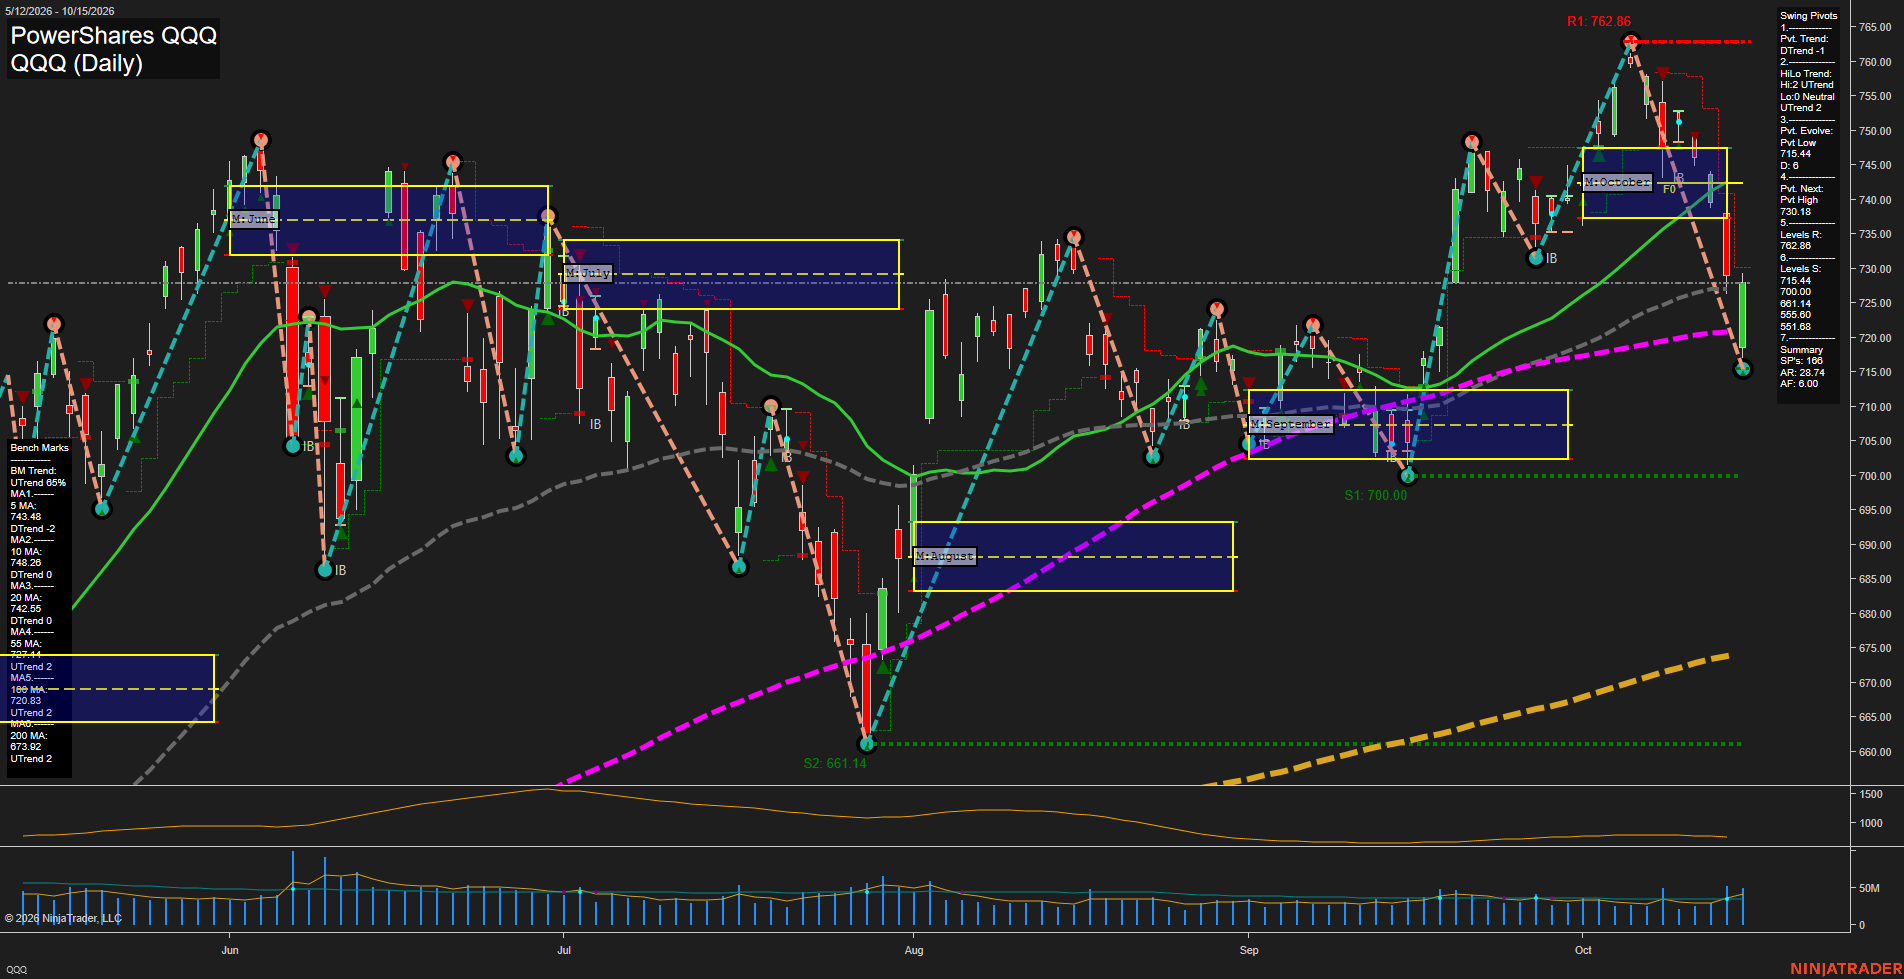Click the swing low pivot marker above S2 661.14
This screenshot has width=1904, height=979.
coord(867,743)
